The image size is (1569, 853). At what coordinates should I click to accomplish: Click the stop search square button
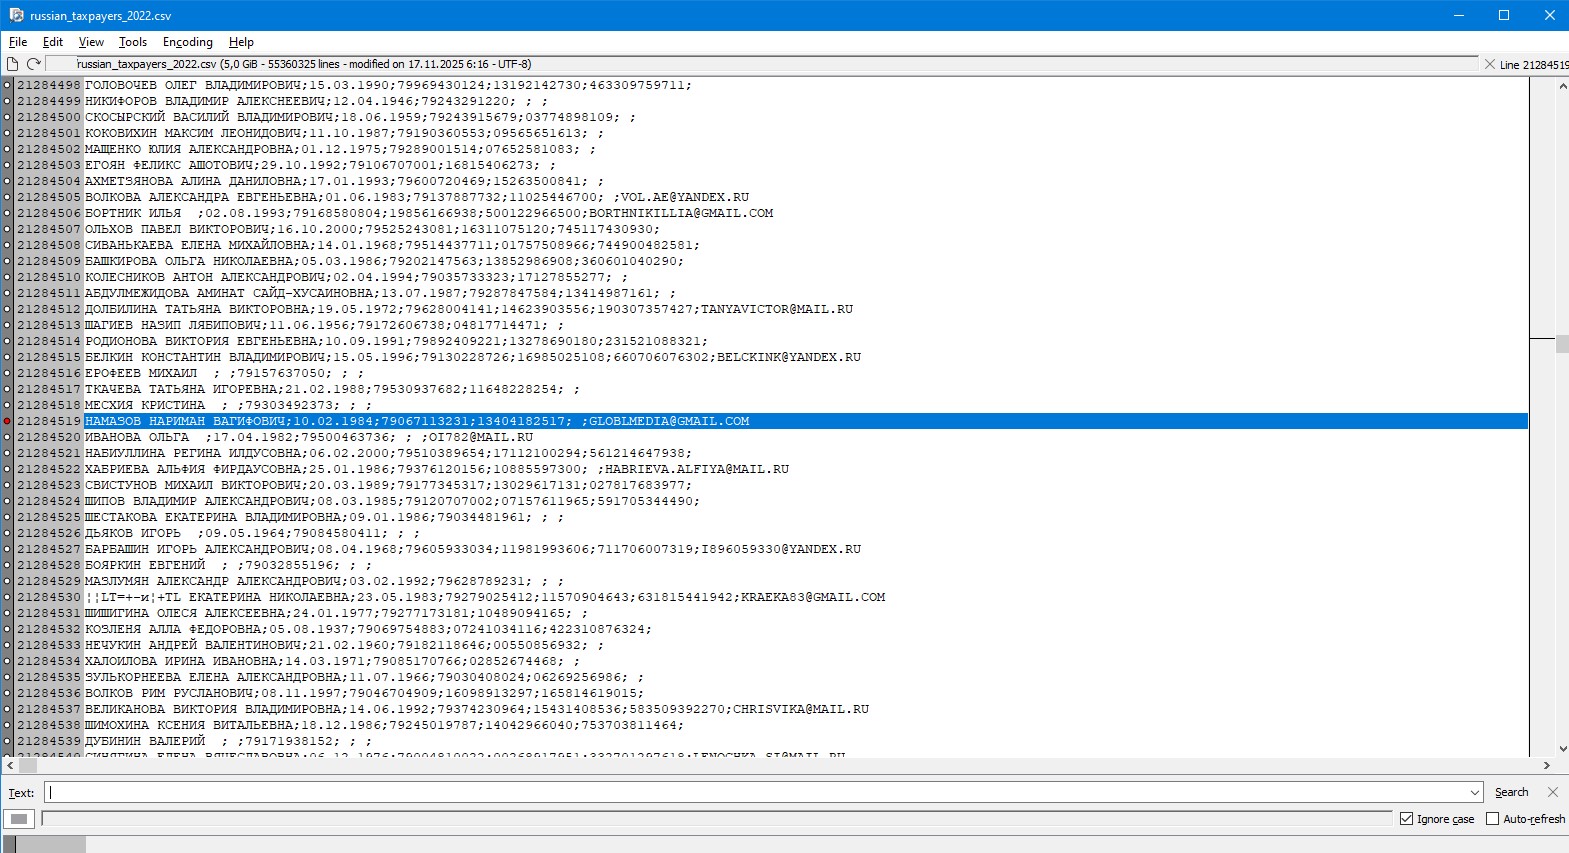[x=19, y=819]
